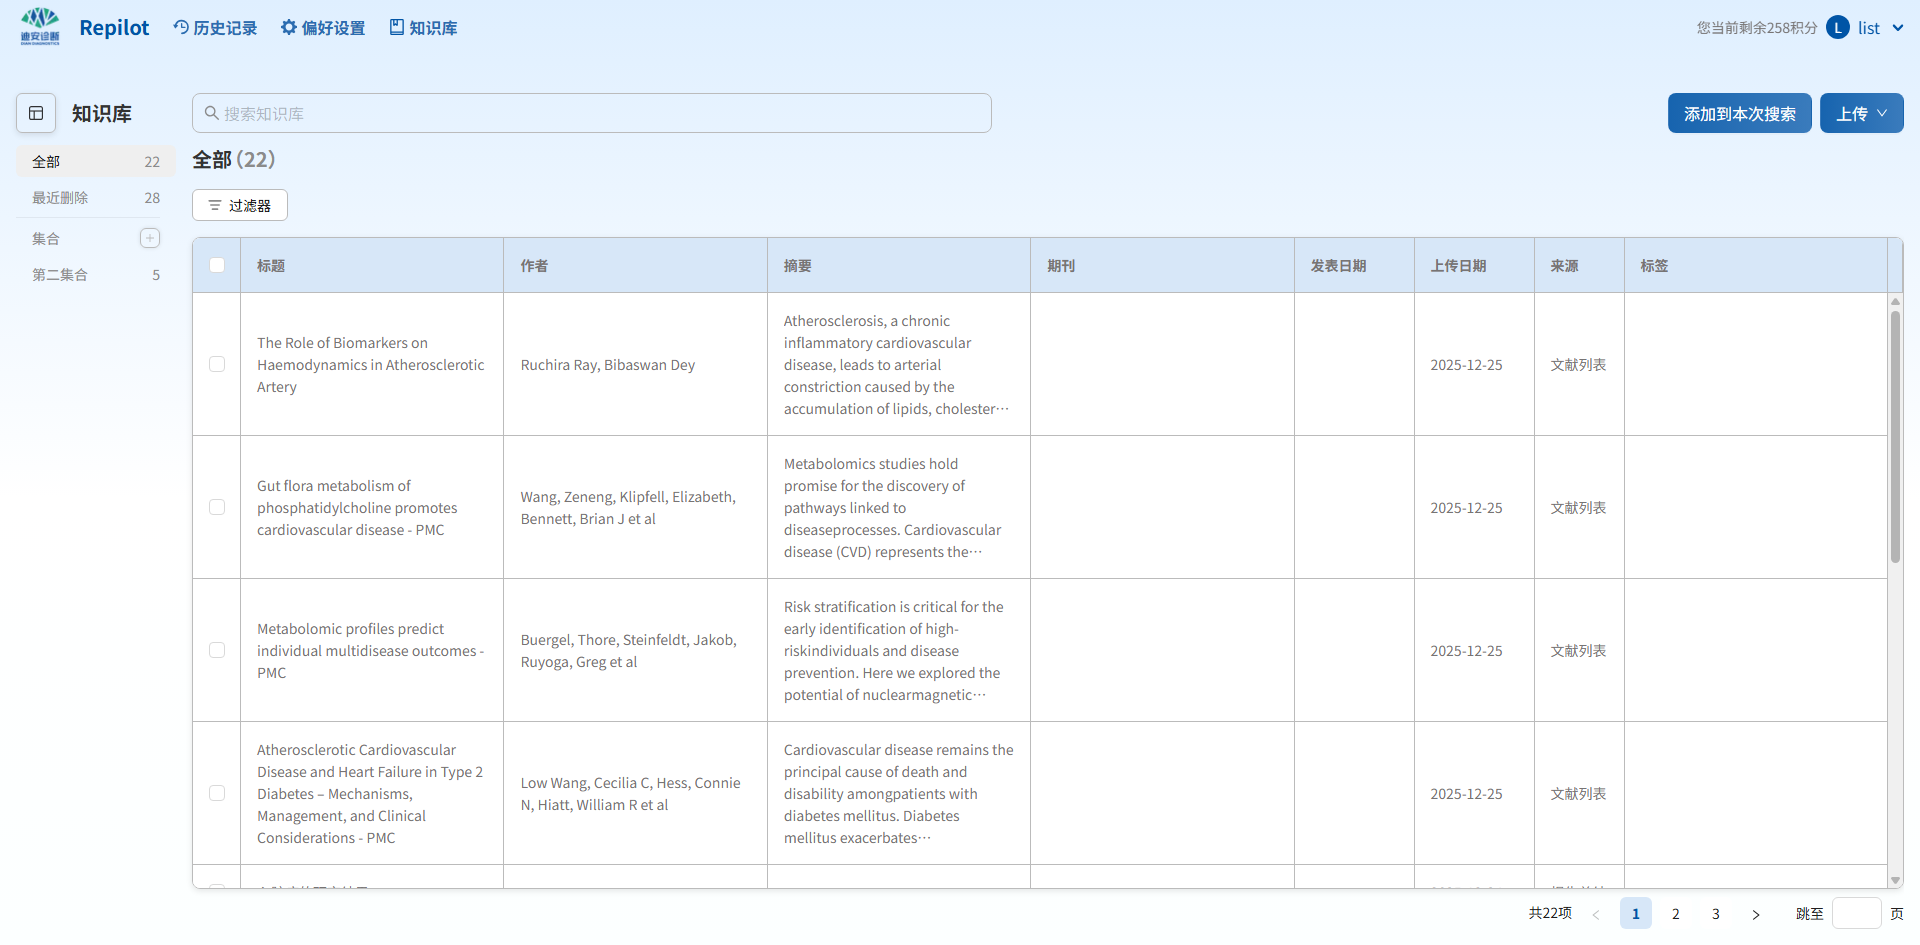Open 偏好设置 preferences menu
Viewport: 1920px width, 945px height.
323,28
